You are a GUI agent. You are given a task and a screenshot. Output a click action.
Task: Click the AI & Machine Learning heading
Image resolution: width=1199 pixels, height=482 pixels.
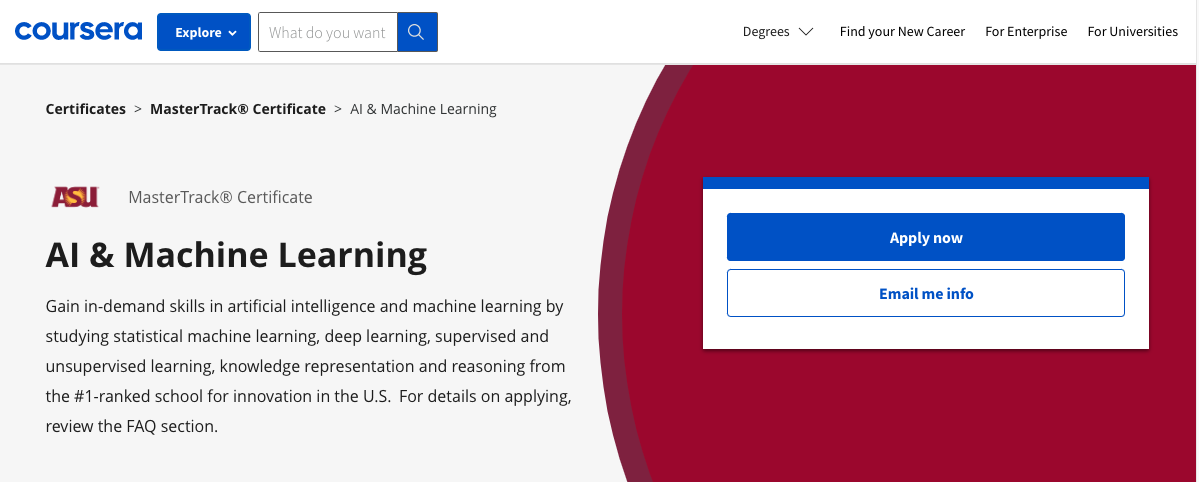tap(236, 255)
